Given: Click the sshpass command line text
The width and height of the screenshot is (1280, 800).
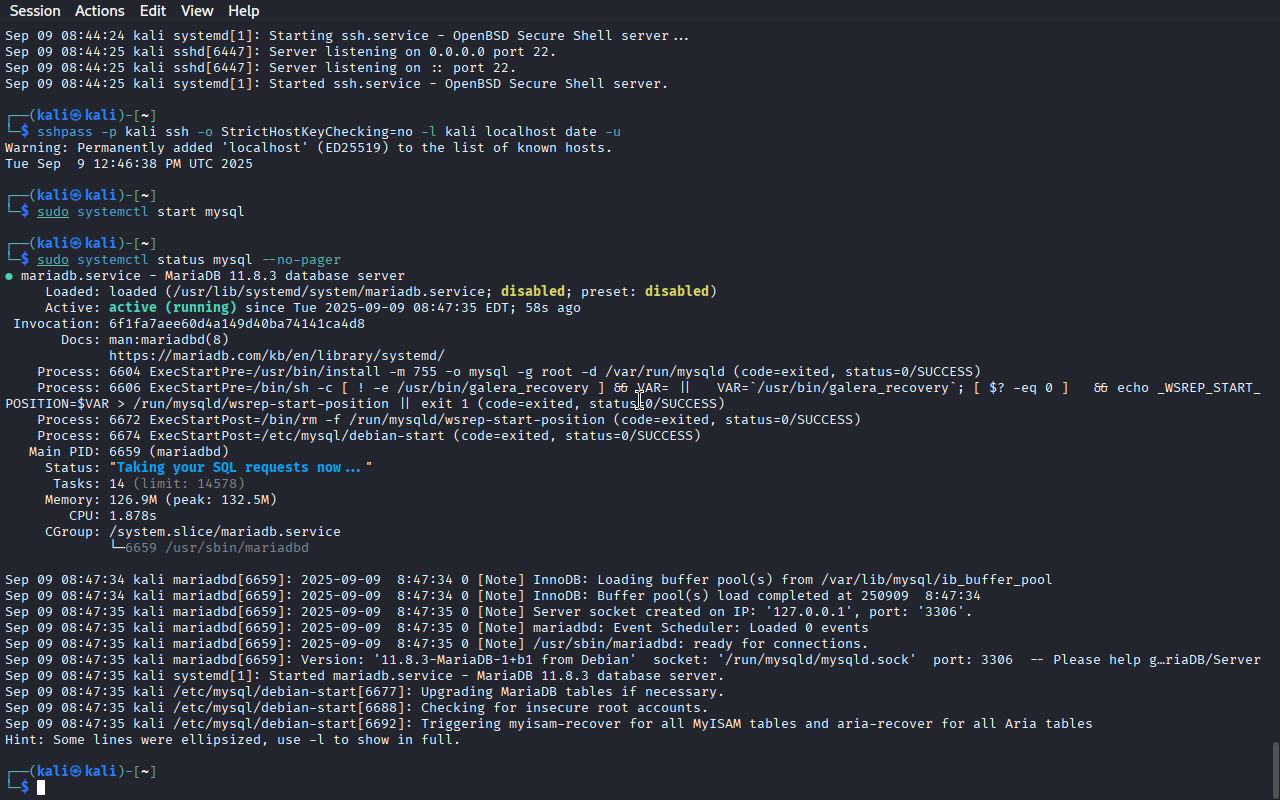Looking at the screenshot, I should click(x=329, y=132).
